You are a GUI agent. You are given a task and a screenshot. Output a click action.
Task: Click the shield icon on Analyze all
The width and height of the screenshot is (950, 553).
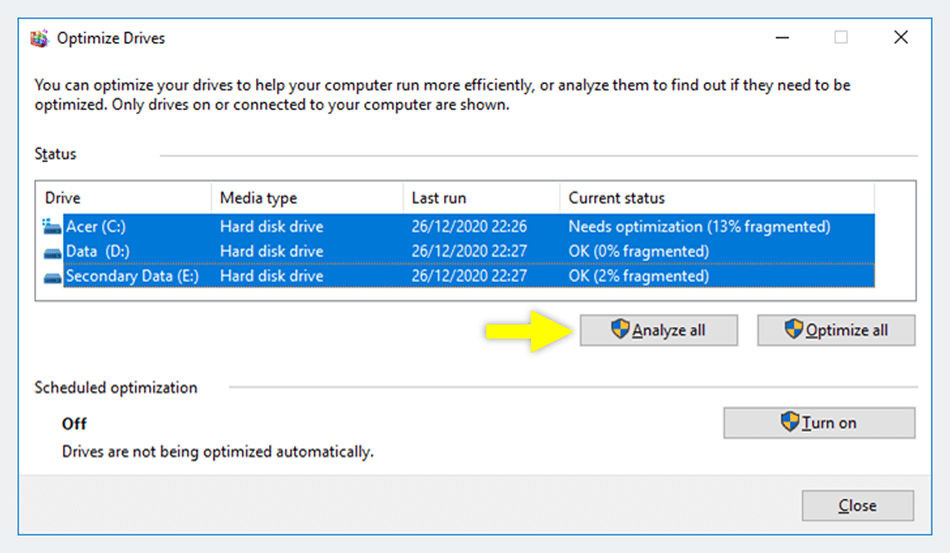[620, 330]
